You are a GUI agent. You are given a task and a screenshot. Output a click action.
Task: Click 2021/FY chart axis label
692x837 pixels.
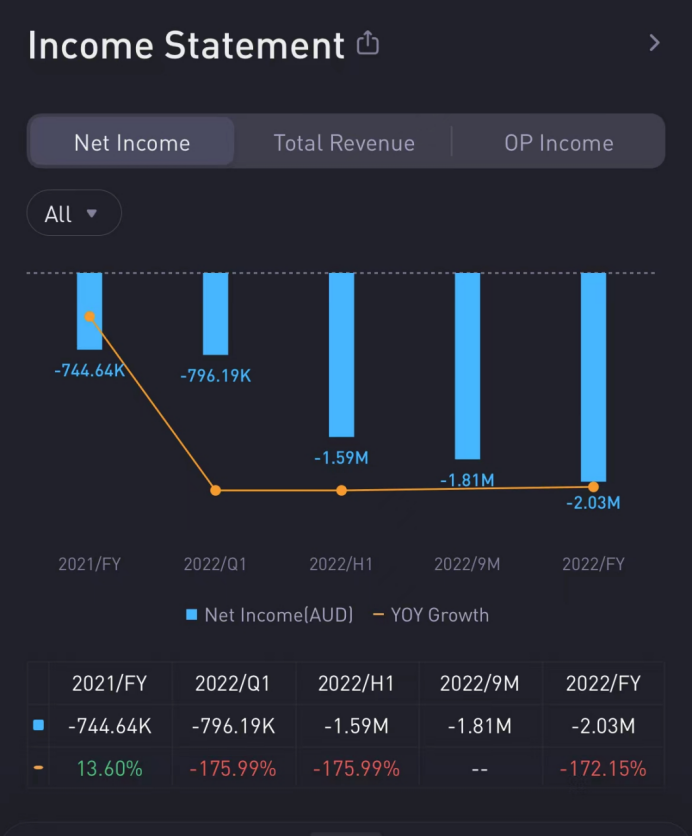pos(89,564)
